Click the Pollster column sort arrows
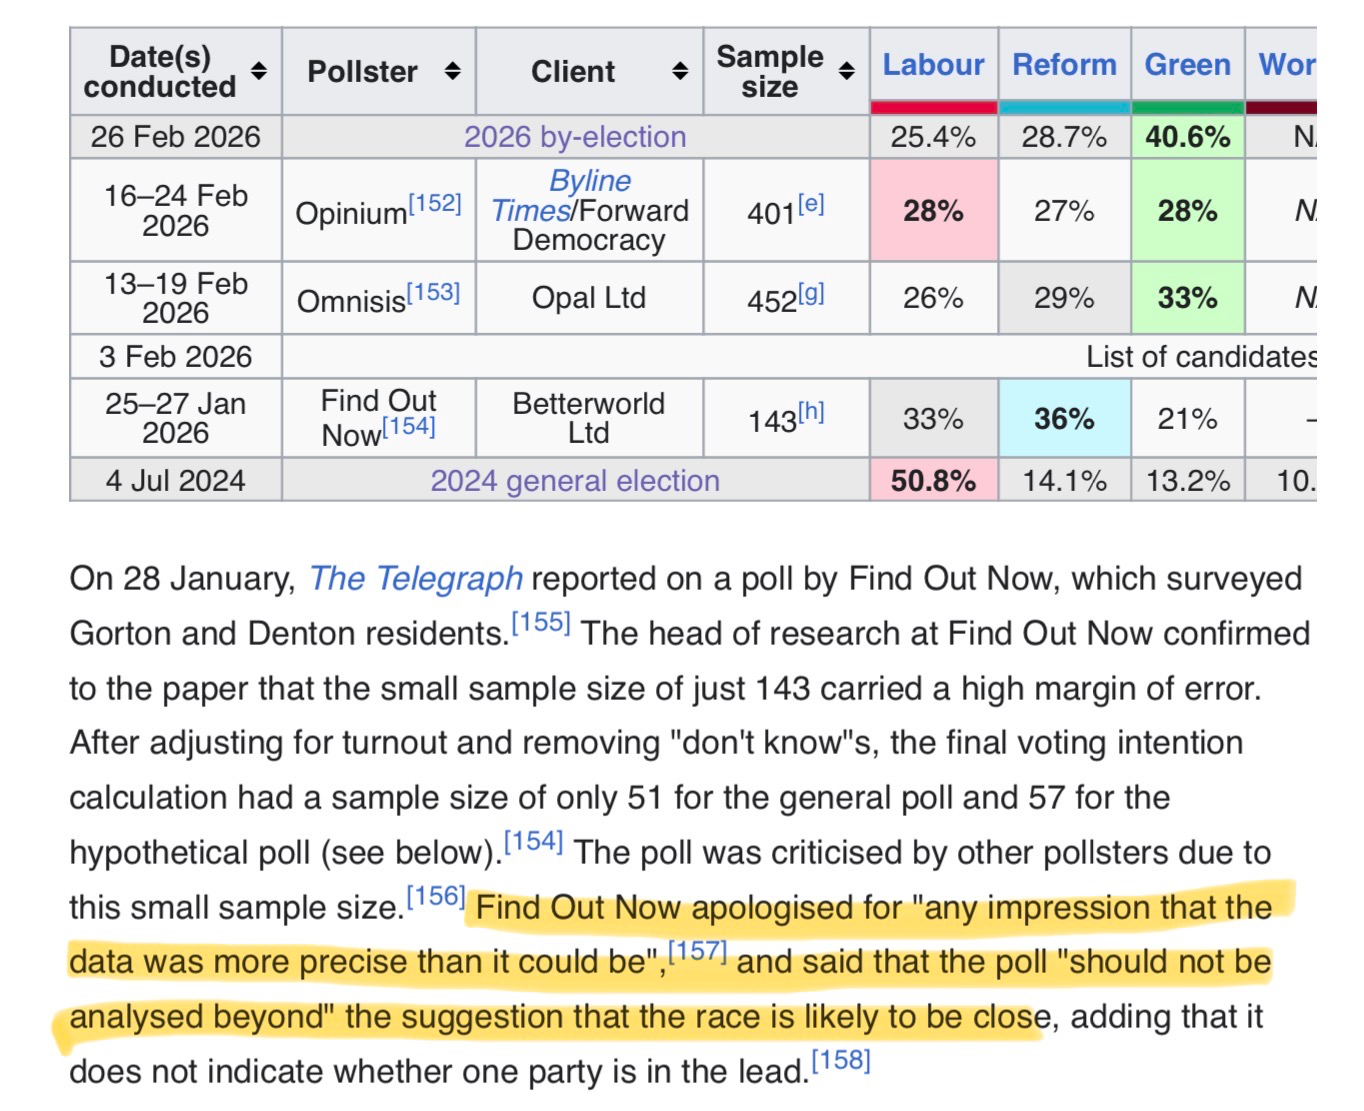 452,71
